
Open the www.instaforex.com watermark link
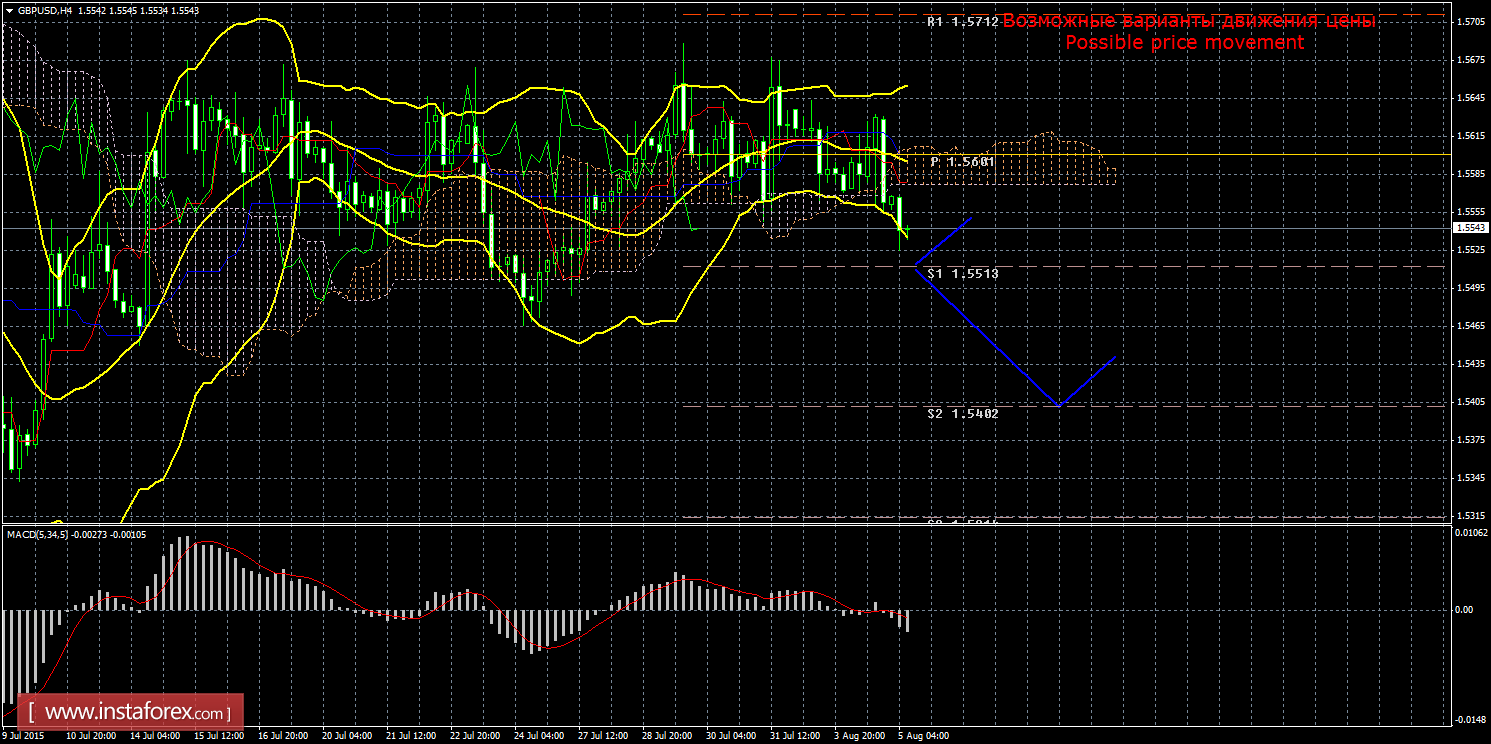(137, 713)
